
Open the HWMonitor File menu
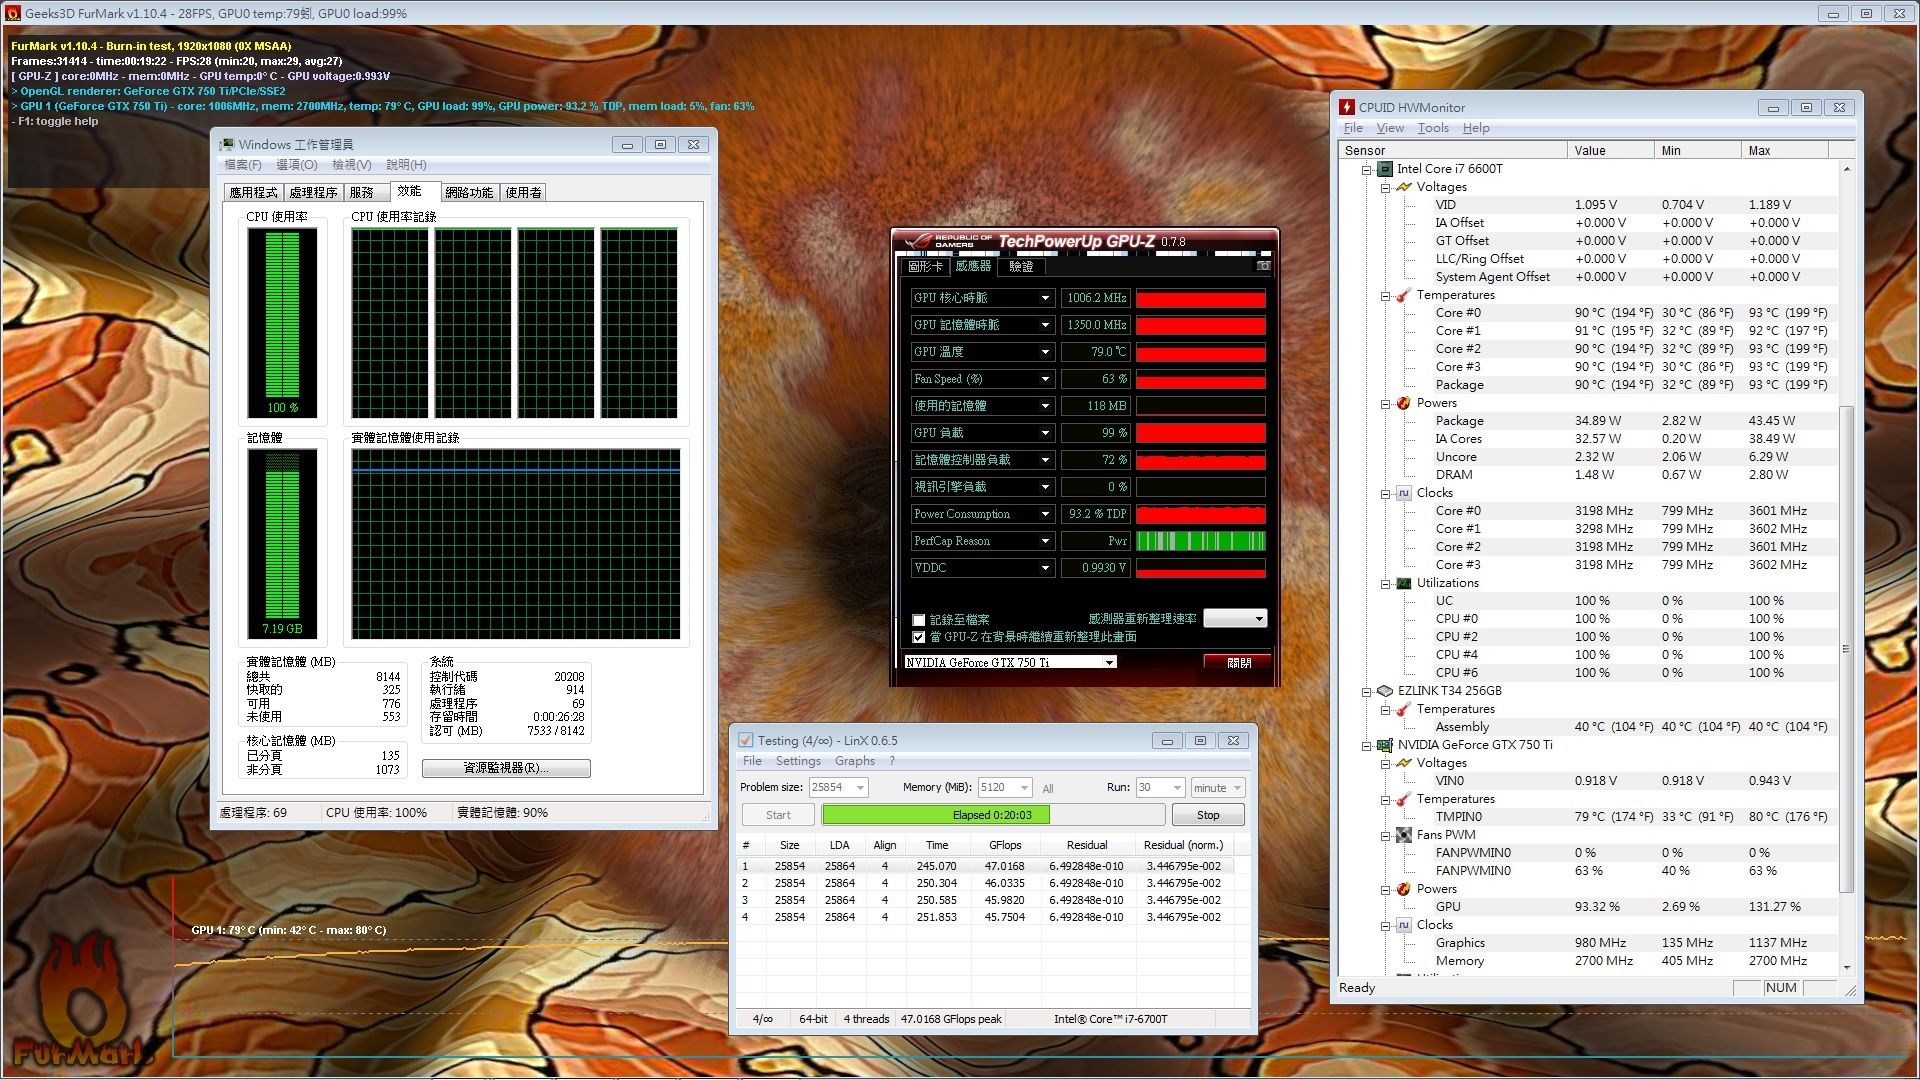[x=1353, y=128]
